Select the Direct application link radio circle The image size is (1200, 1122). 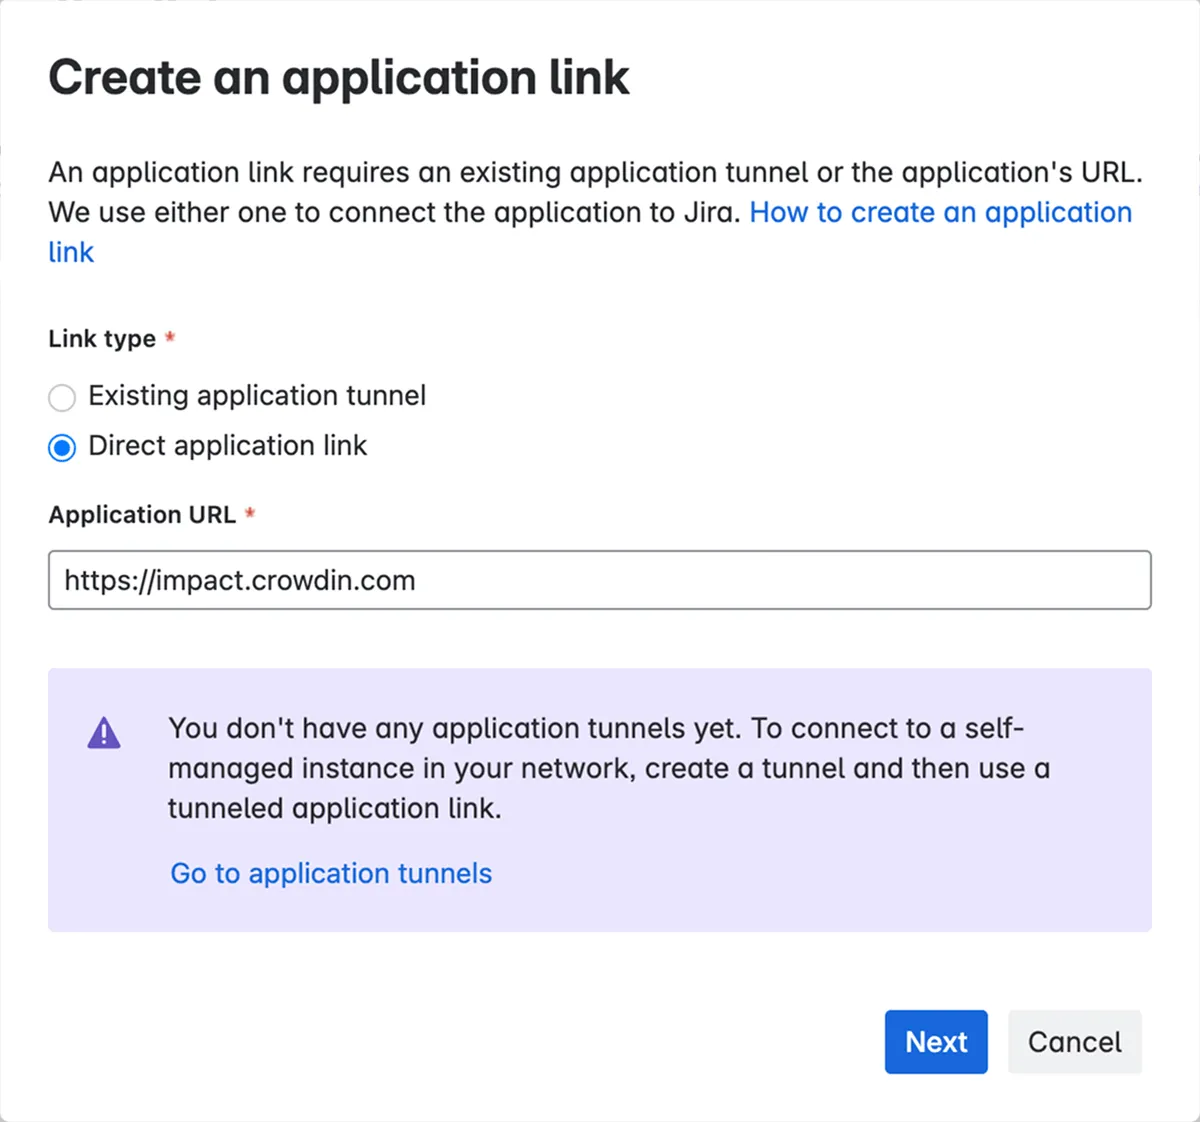tap(61, 447)
